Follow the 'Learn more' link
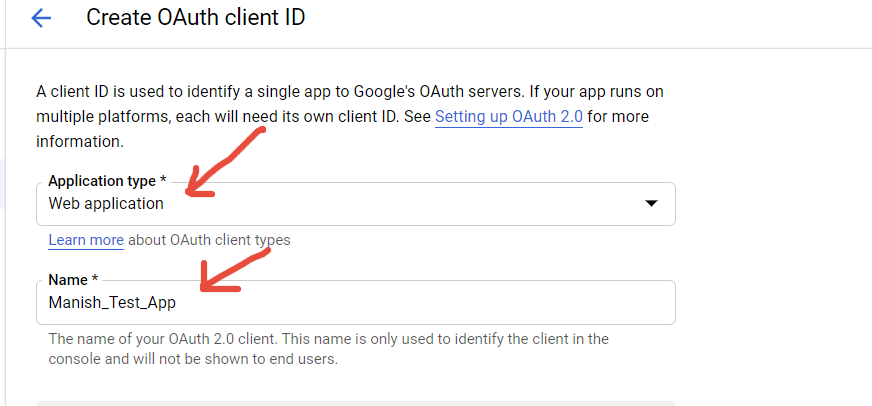This screenshot has height=406, width=872. (86, 240)
